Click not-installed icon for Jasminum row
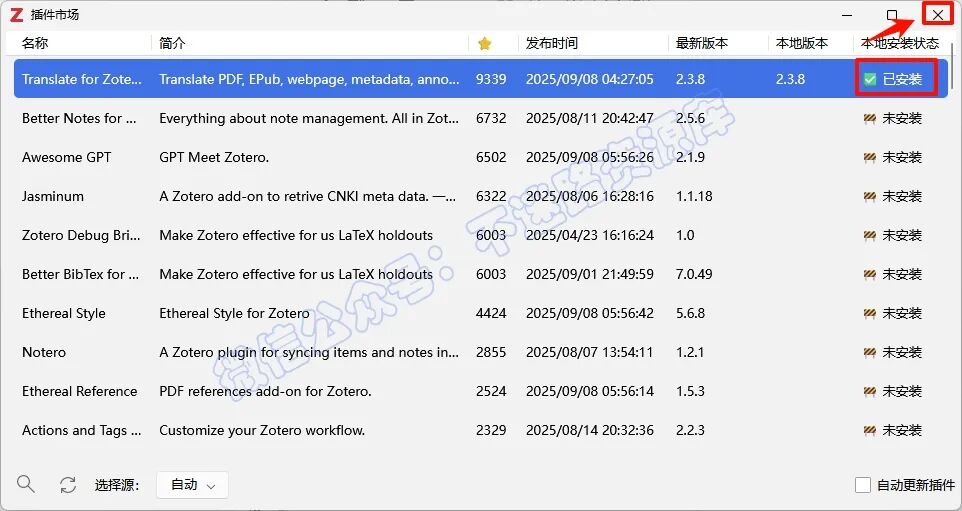This screenshot has width=962, height=511. coord(869,196)
